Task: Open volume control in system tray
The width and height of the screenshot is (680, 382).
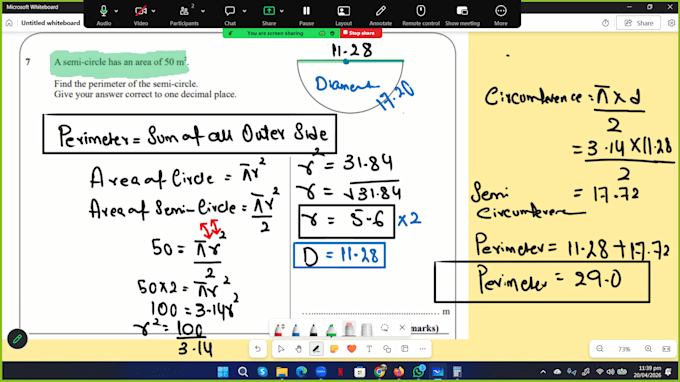Action: point(611,372)
